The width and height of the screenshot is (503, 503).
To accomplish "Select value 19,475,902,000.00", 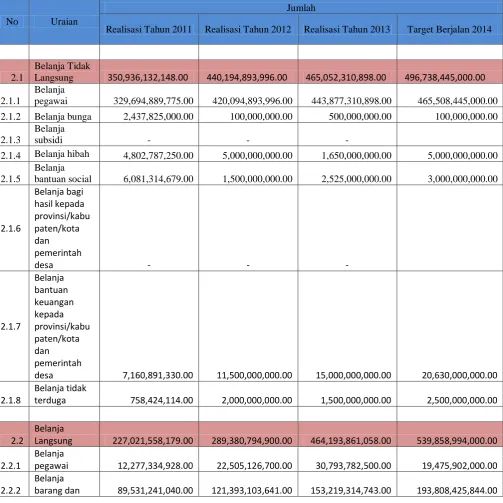I will coord(460,466).
